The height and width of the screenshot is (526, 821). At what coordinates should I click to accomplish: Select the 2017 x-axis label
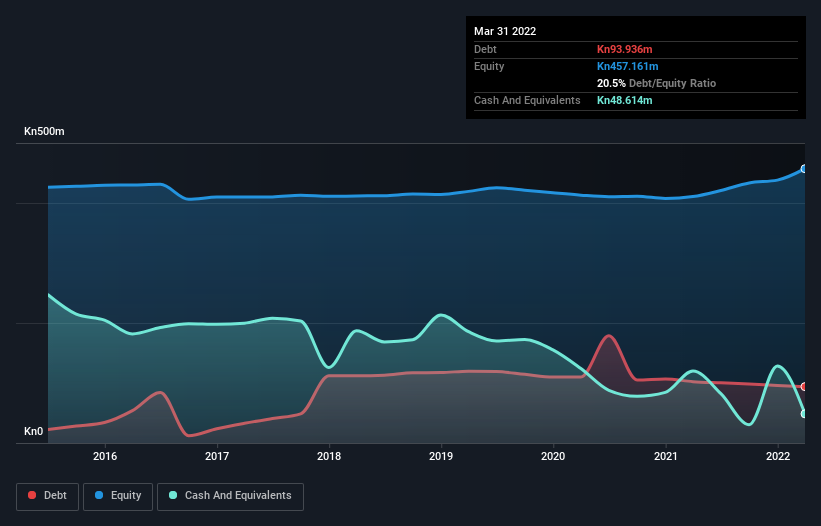(217, 456)
